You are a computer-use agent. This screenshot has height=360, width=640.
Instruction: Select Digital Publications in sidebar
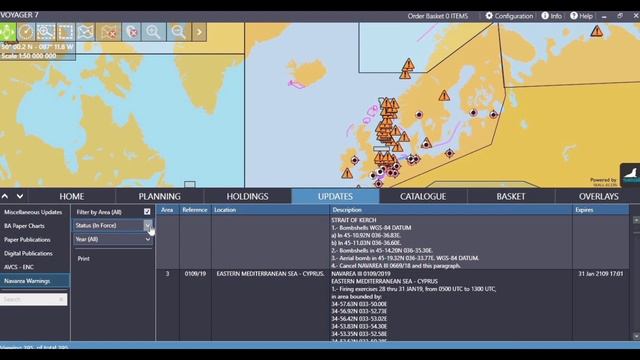pyautogui.click(x=28, y=253)
